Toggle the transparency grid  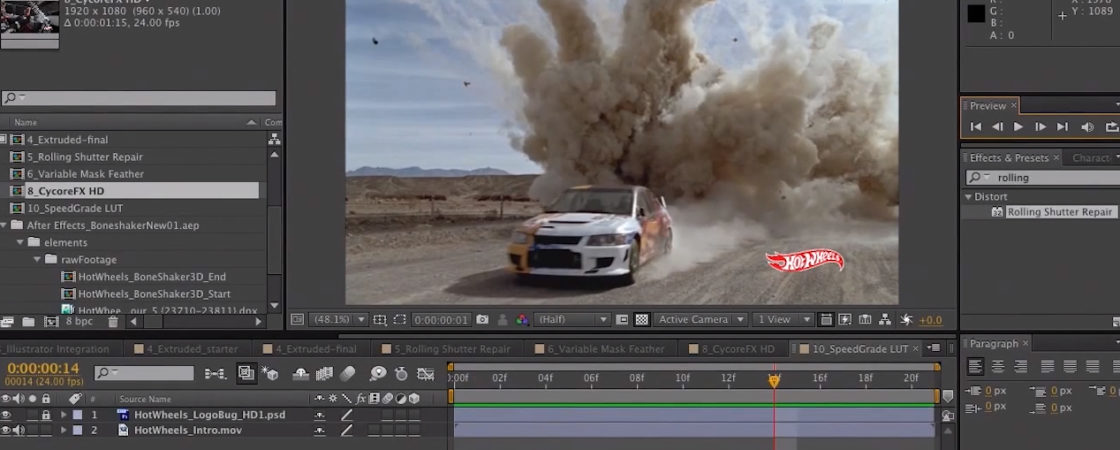(642, 320)
